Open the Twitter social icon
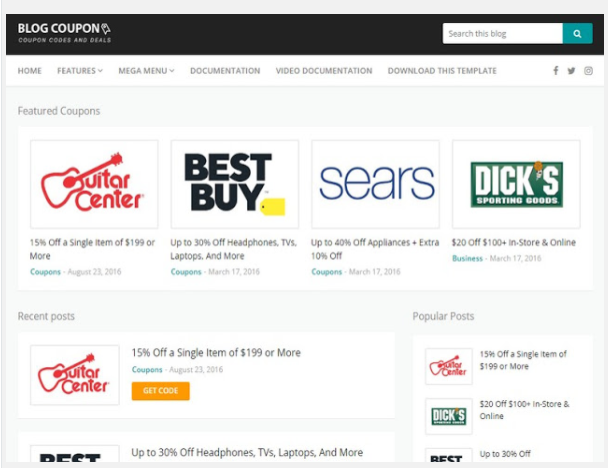The width and height of the screenshot is (608, 468). [x=571, y=71]
